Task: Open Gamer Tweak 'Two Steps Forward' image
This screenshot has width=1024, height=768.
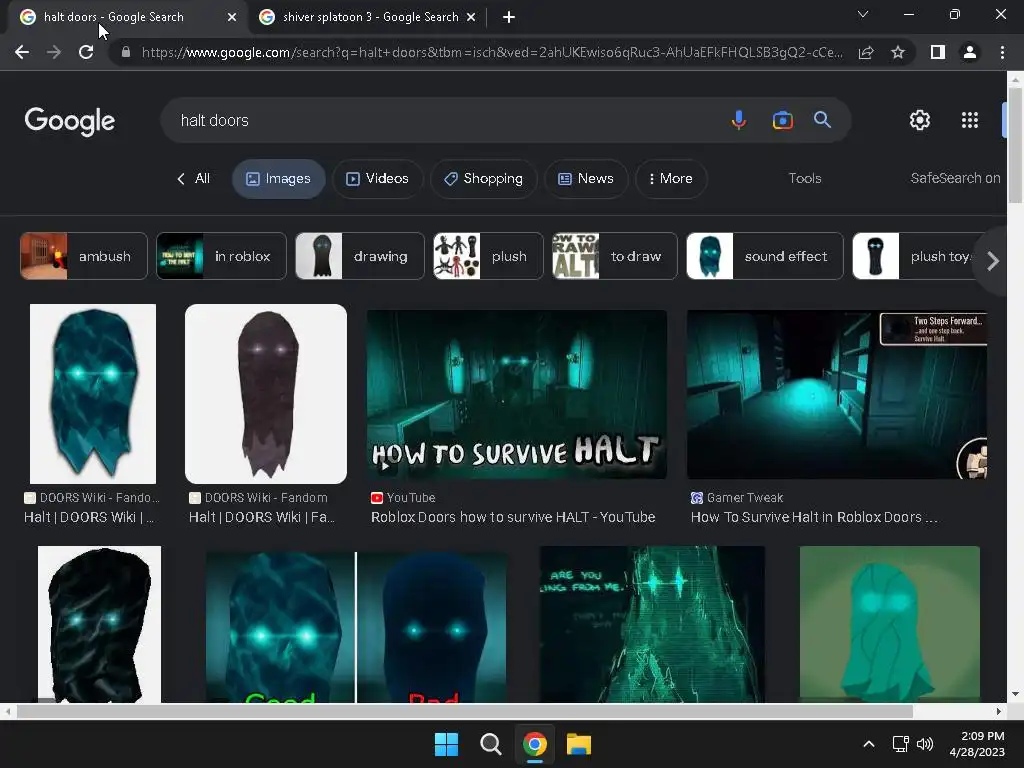Action: coord(837,394)
